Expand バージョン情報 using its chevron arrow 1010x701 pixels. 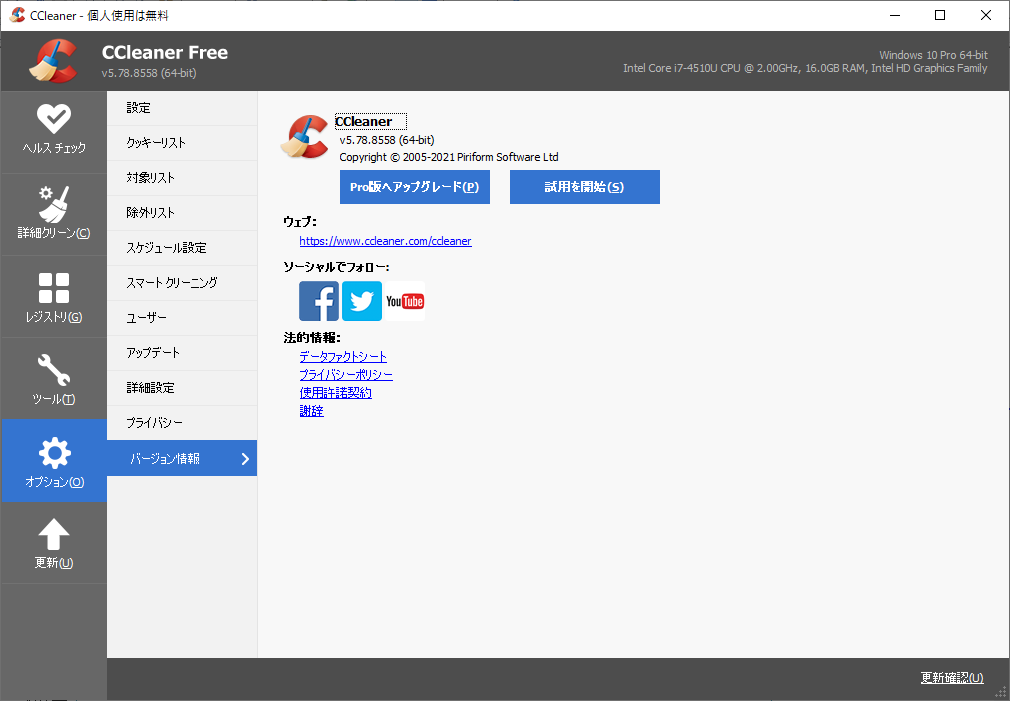click(245, 457)
